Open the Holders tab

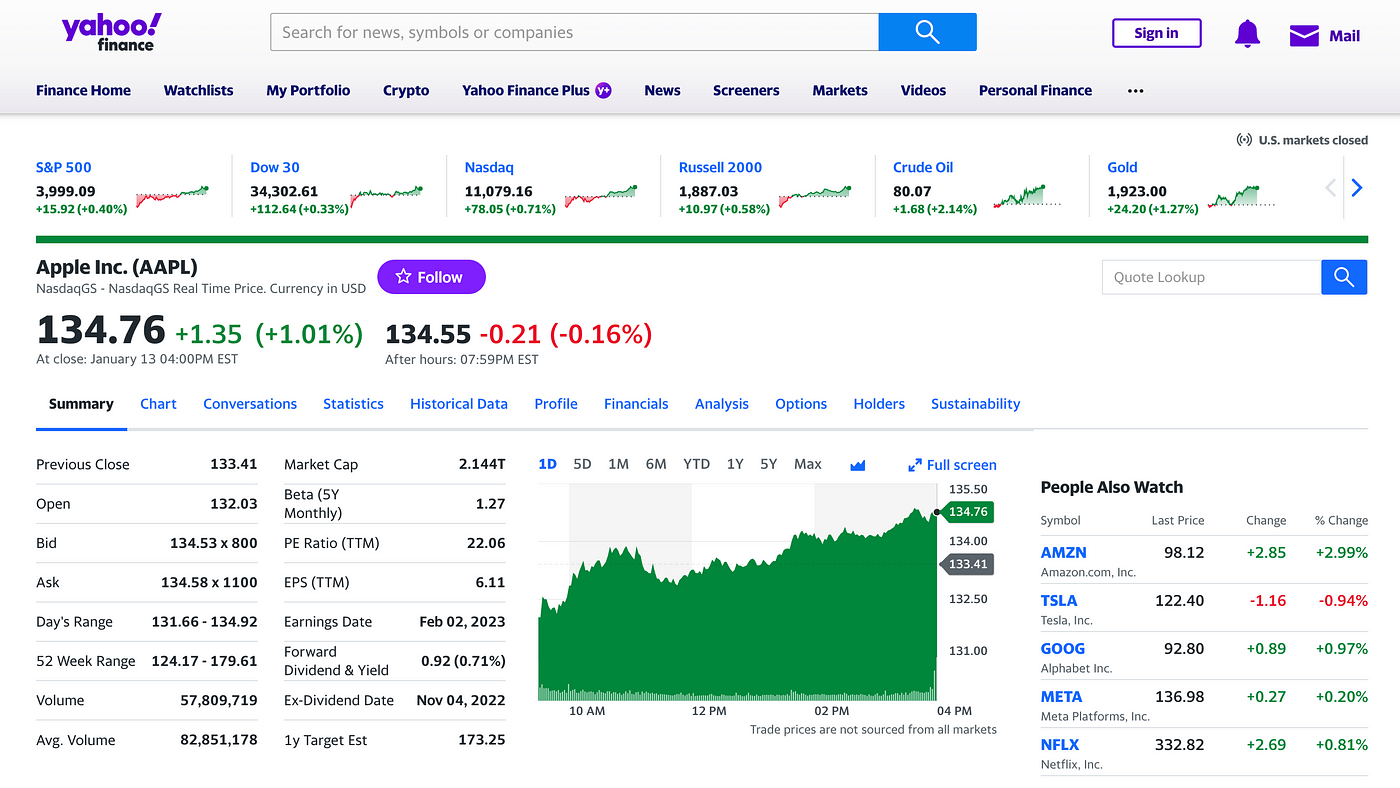(879, 404)
